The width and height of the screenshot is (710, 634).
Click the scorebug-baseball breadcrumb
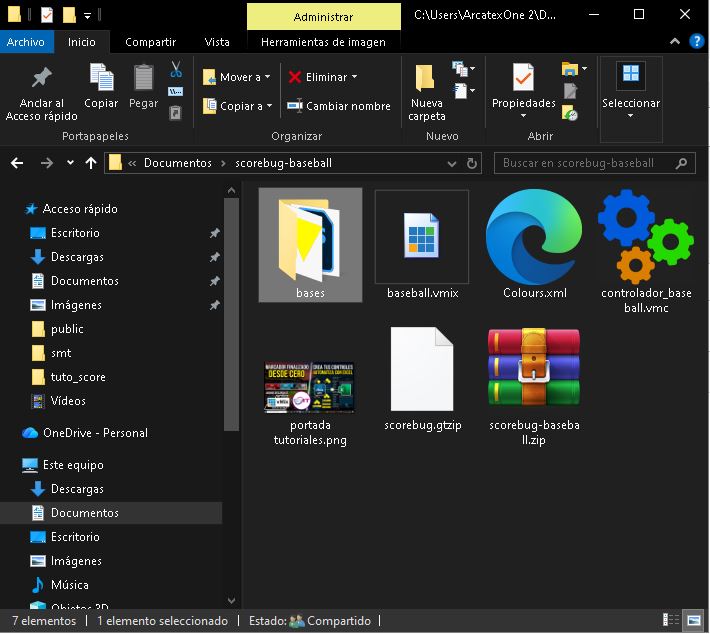(x=283, y=163)
